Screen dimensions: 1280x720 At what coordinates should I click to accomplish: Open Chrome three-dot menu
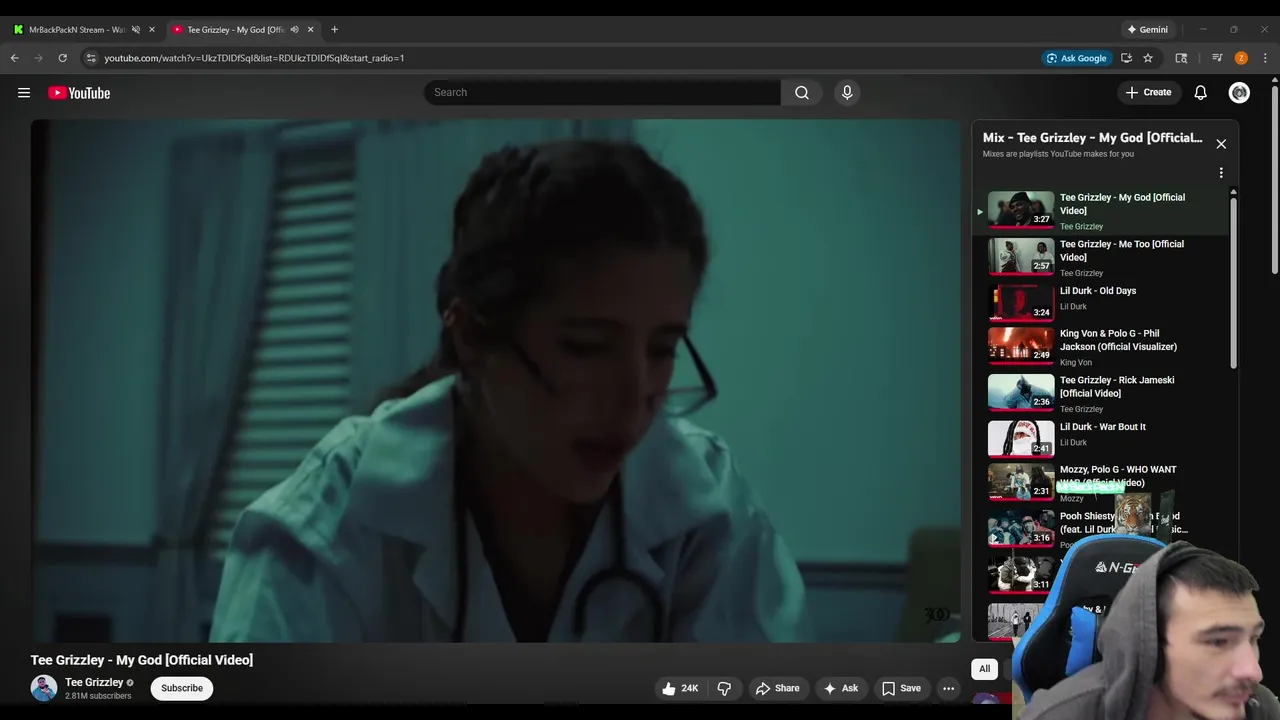(1265, 58)
